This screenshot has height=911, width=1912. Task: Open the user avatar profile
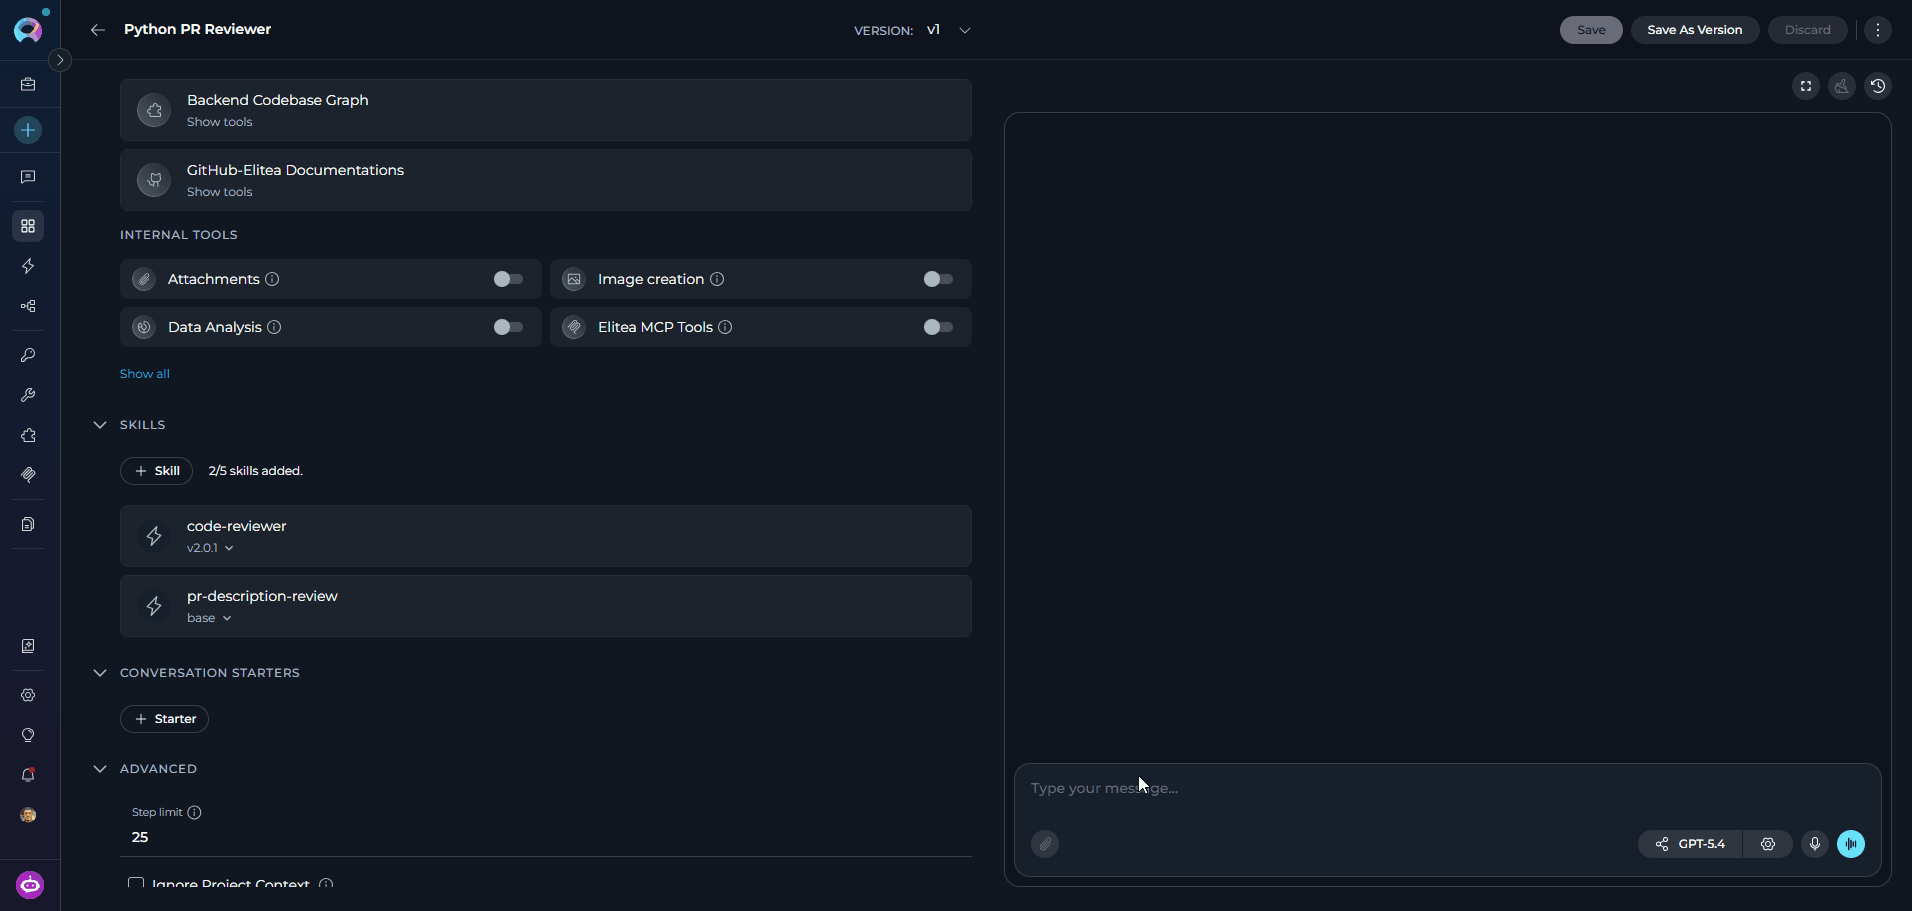(x=28, y=815)
